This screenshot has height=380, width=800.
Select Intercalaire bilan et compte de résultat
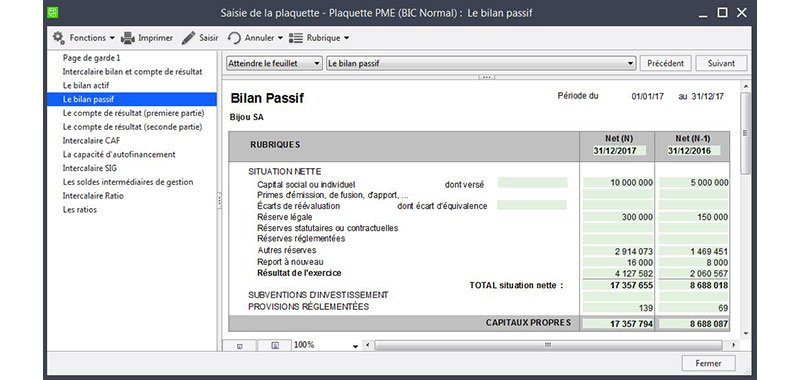(x=132, y=71)
